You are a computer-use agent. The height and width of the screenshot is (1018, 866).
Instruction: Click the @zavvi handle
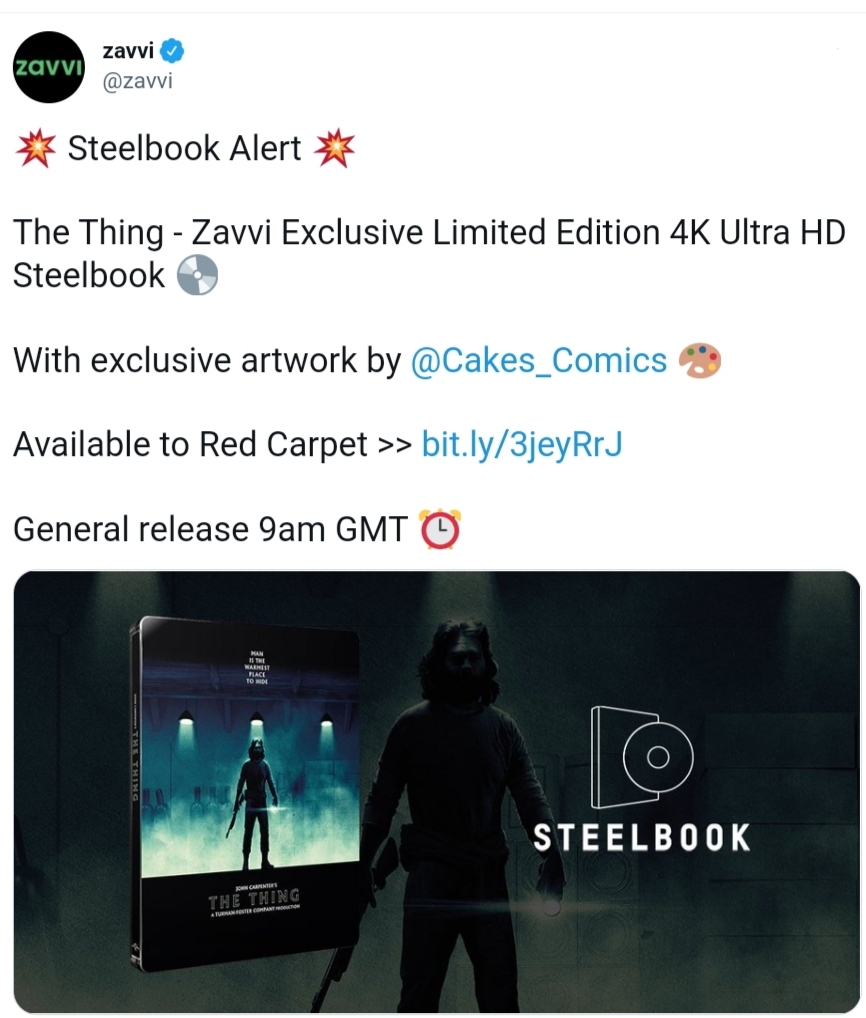point(138,81)
